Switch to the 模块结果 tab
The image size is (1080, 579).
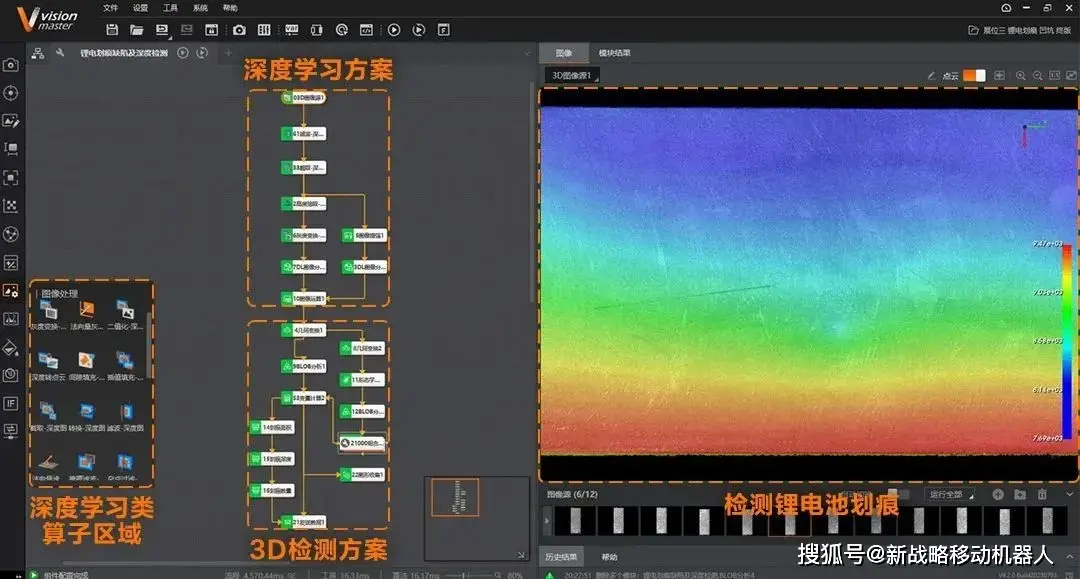pyautogui.click(x=614, y=53)
